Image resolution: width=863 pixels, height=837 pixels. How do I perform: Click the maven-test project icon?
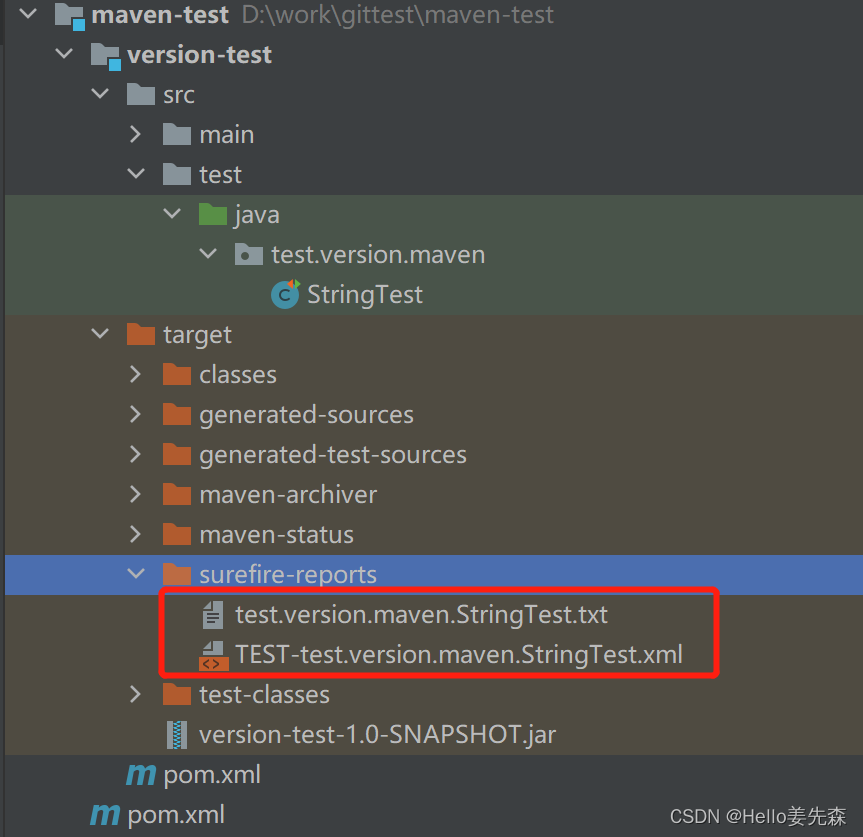pos(69,15)
